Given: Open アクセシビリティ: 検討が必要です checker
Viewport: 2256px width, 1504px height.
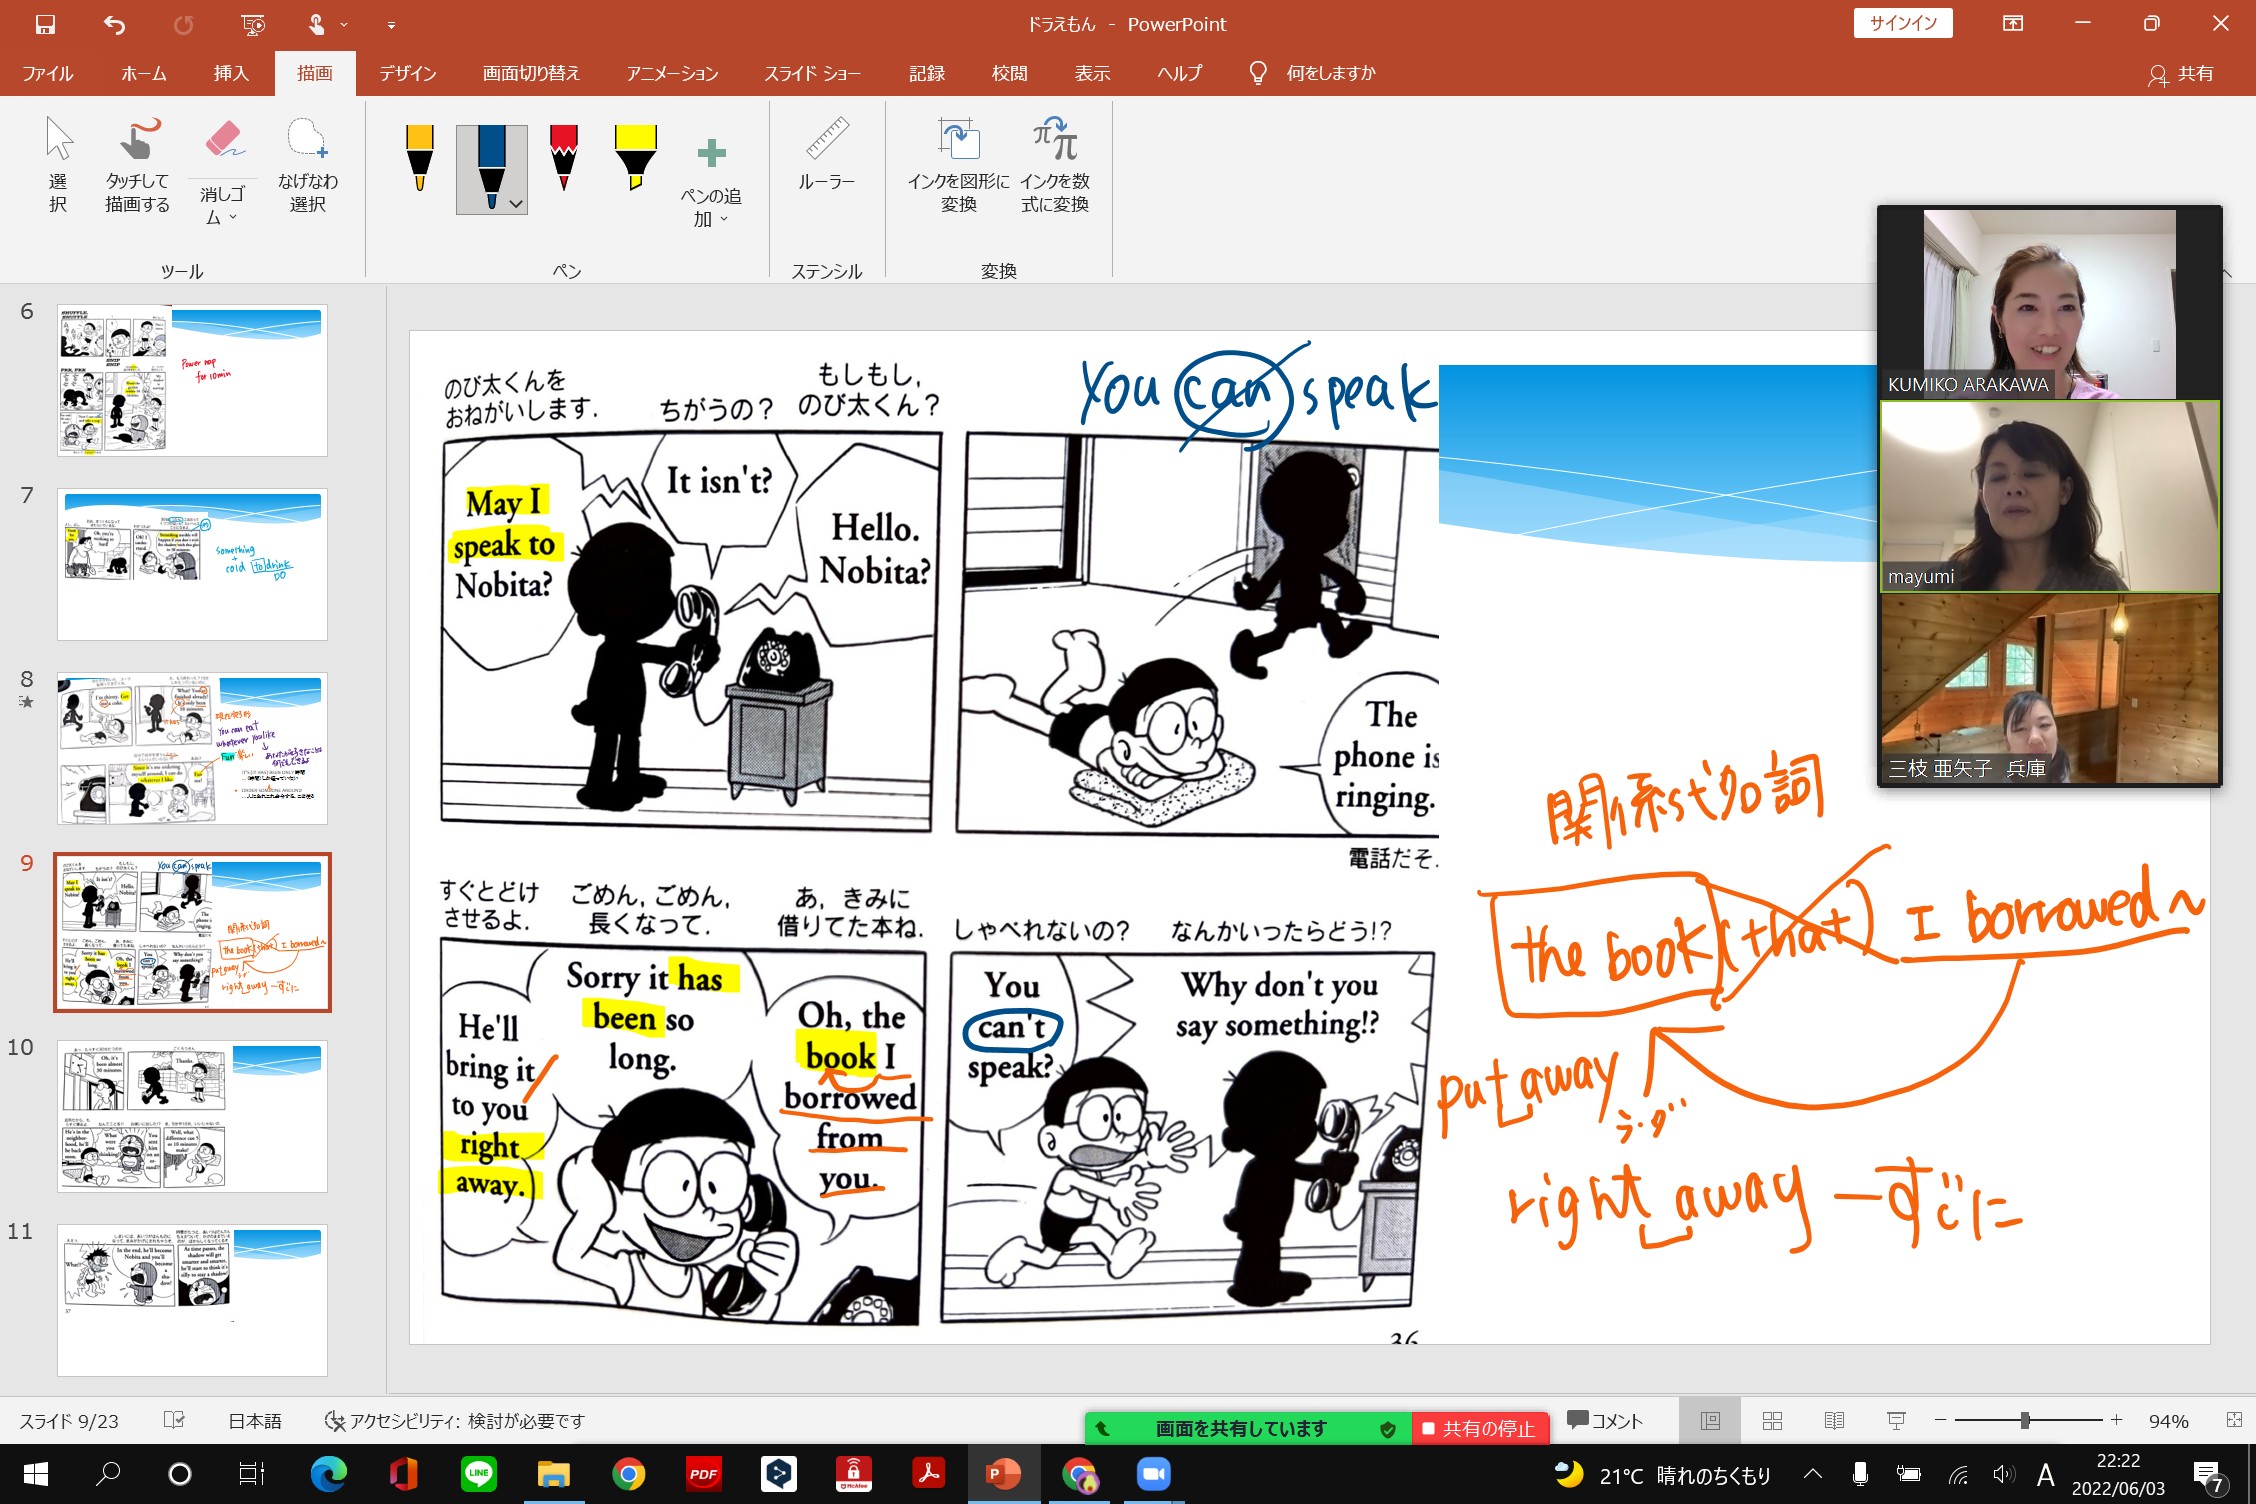Looking at the screenshot, I should click(455, 1421).
